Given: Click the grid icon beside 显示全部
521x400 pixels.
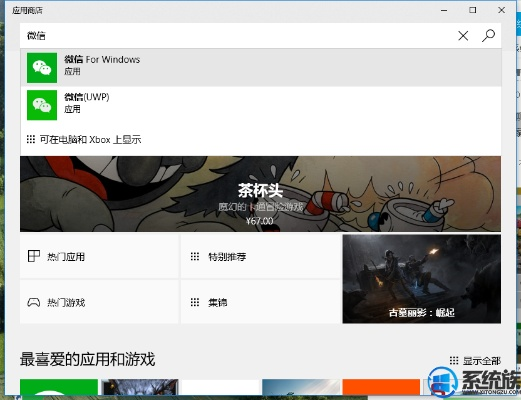Looking at the screenshot, I should click(x=454, y=360).
